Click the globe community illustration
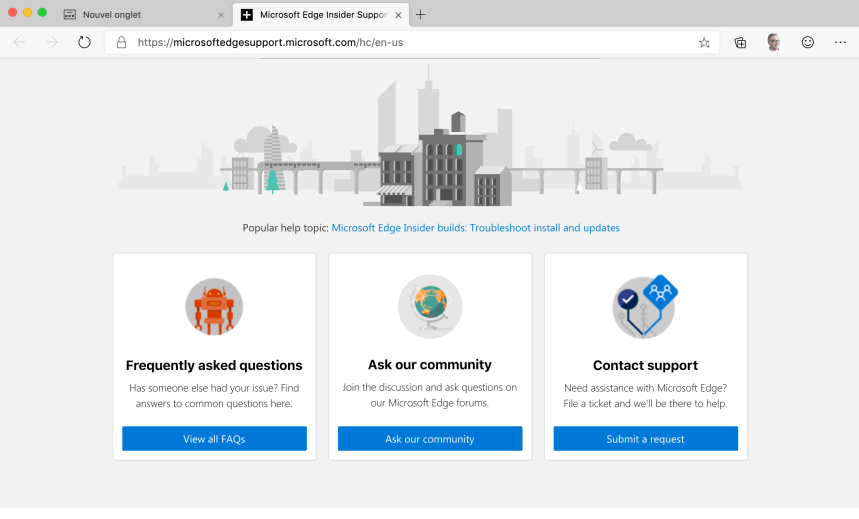Image resolution: width=859 pixels, height=519 pixels. click(x=430, y=306)
